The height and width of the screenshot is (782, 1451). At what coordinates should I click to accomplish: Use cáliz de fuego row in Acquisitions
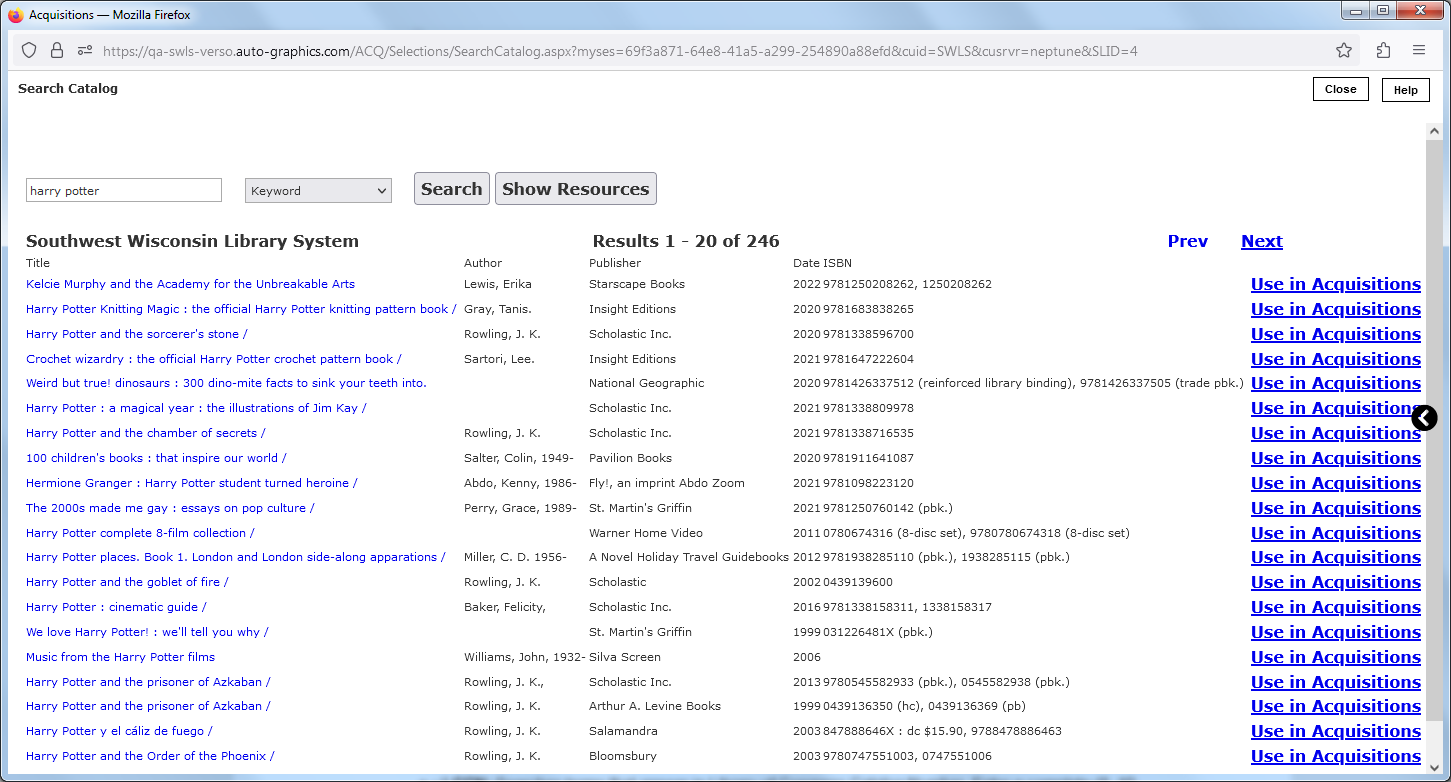click(1335, 731)
